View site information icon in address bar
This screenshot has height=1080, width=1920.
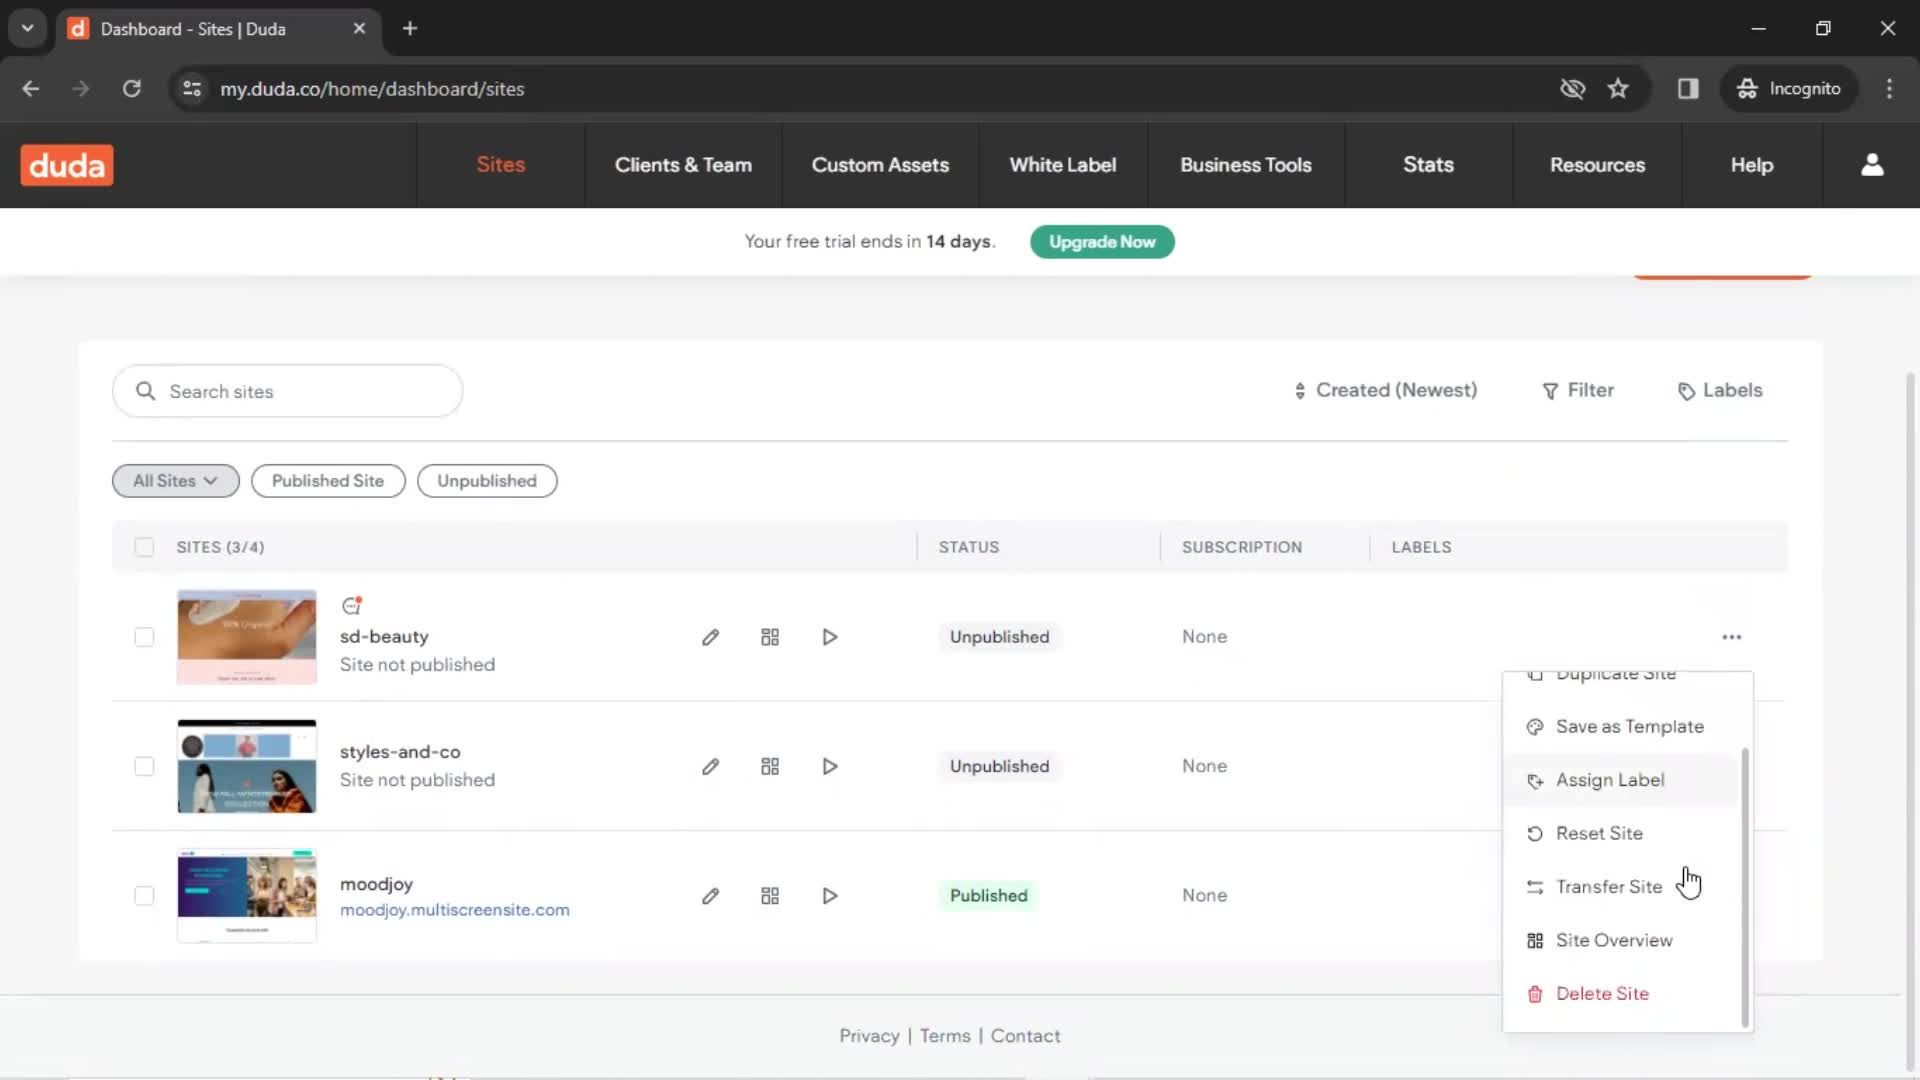click(192, 89)
